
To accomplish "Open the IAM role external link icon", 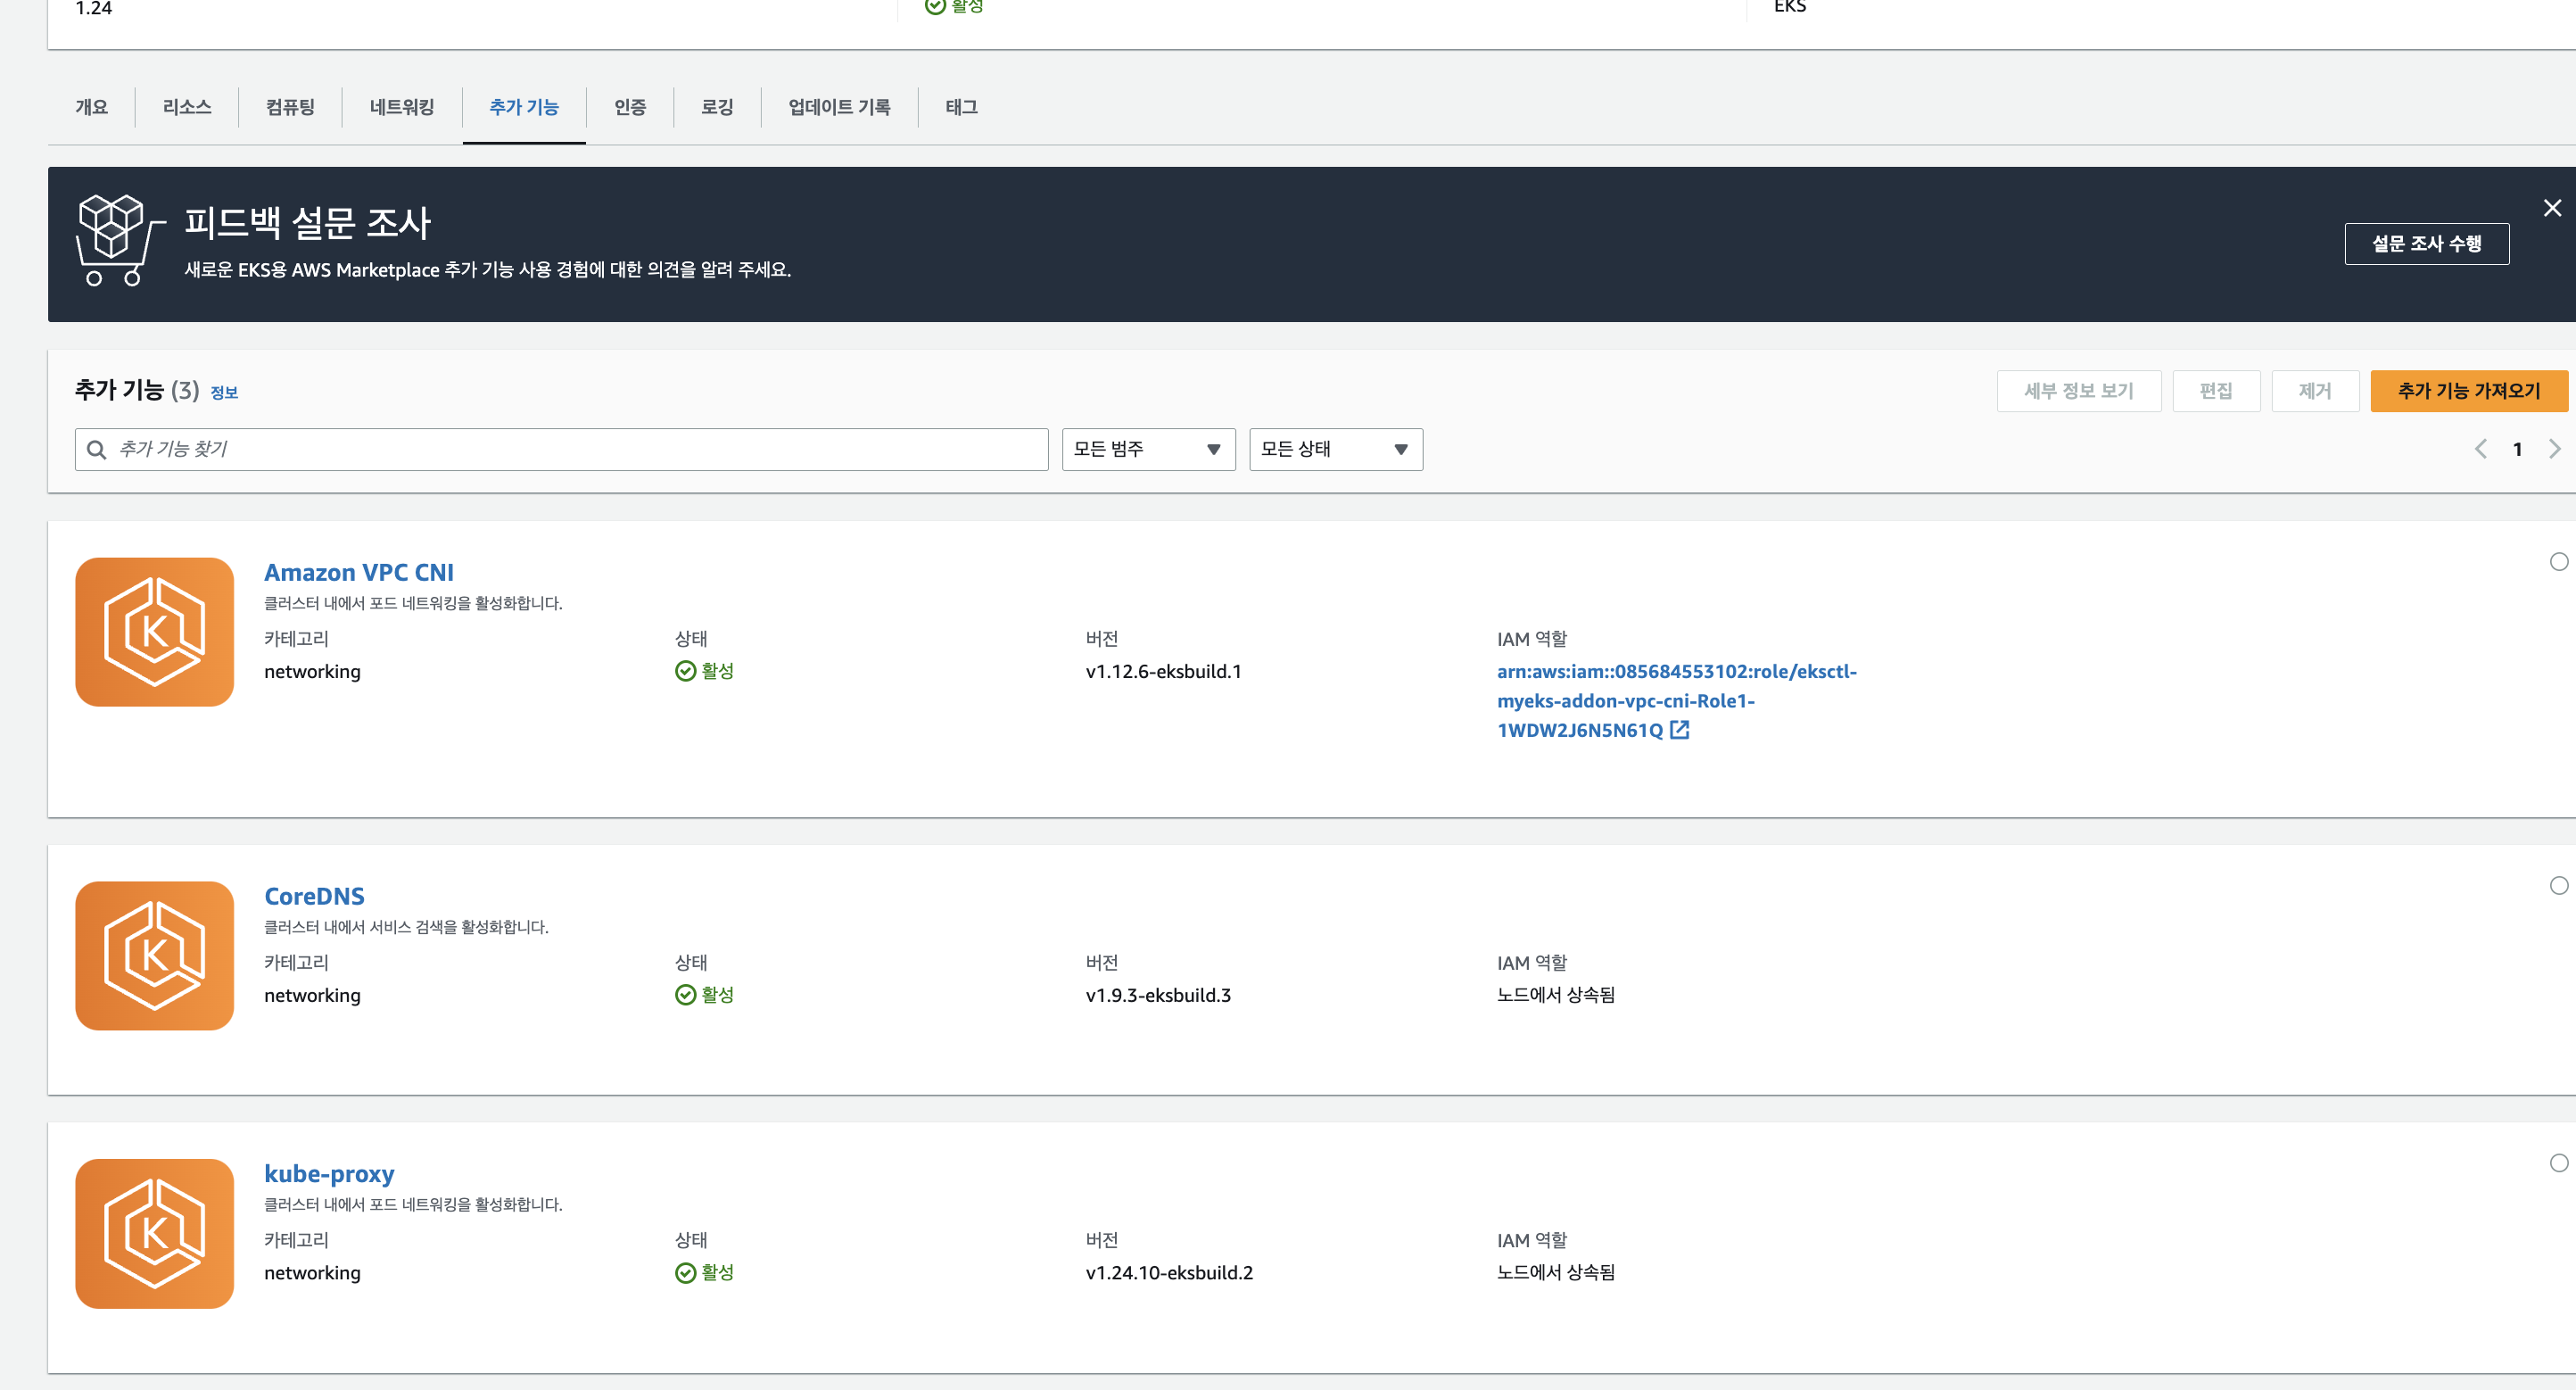I will (1679, 730).
